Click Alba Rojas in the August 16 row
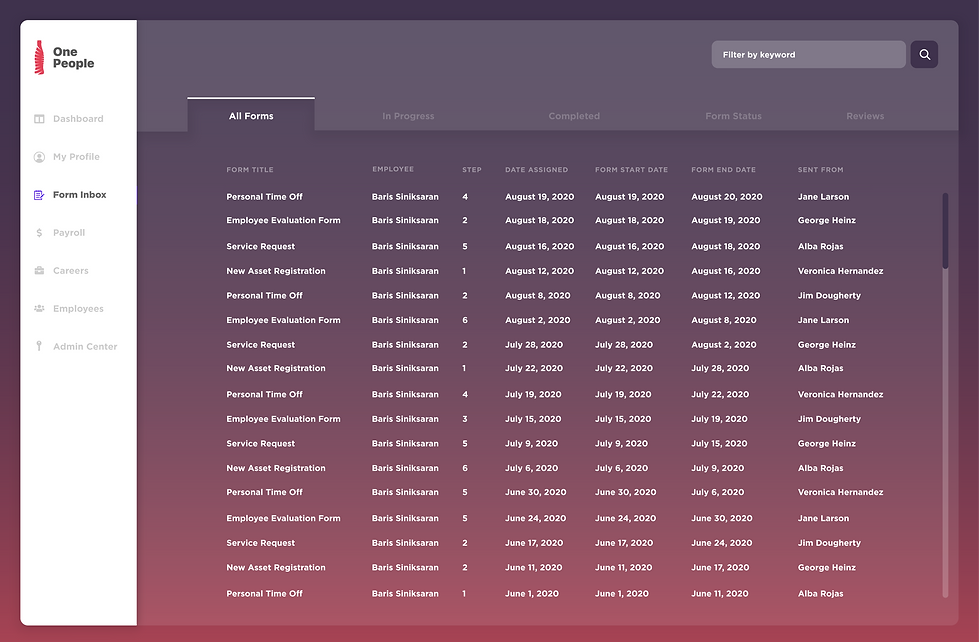 point(820,247)
